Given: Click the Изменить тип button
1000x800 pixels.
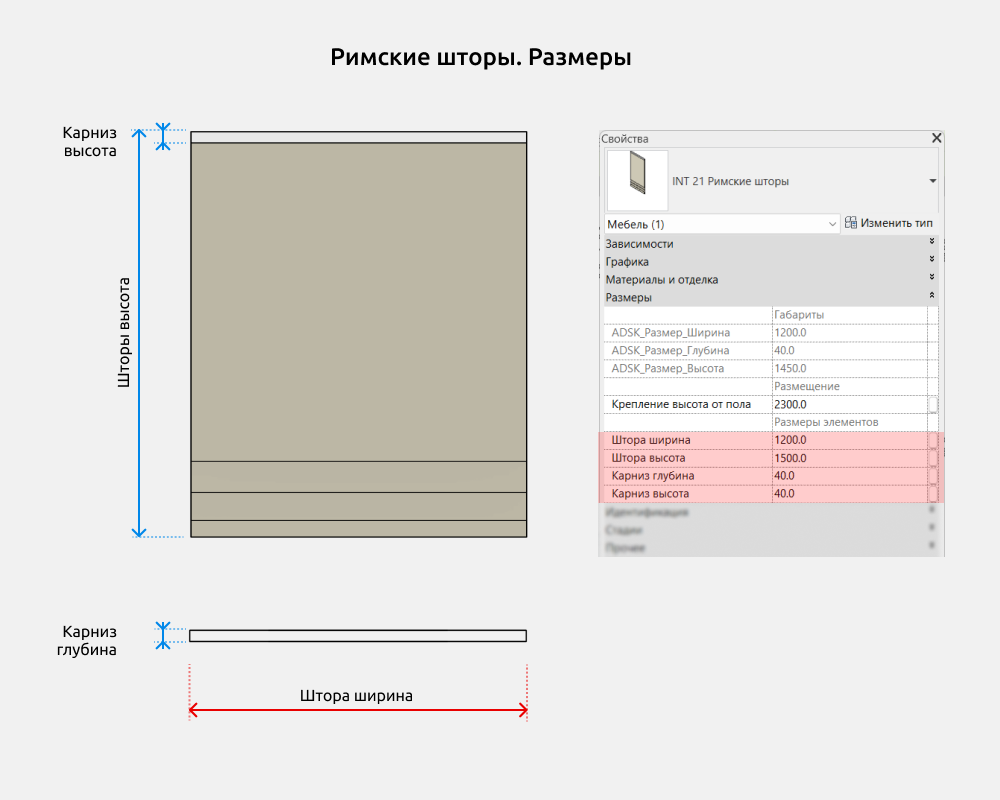Looking at the screenshot, I should (x=888, y=223).
